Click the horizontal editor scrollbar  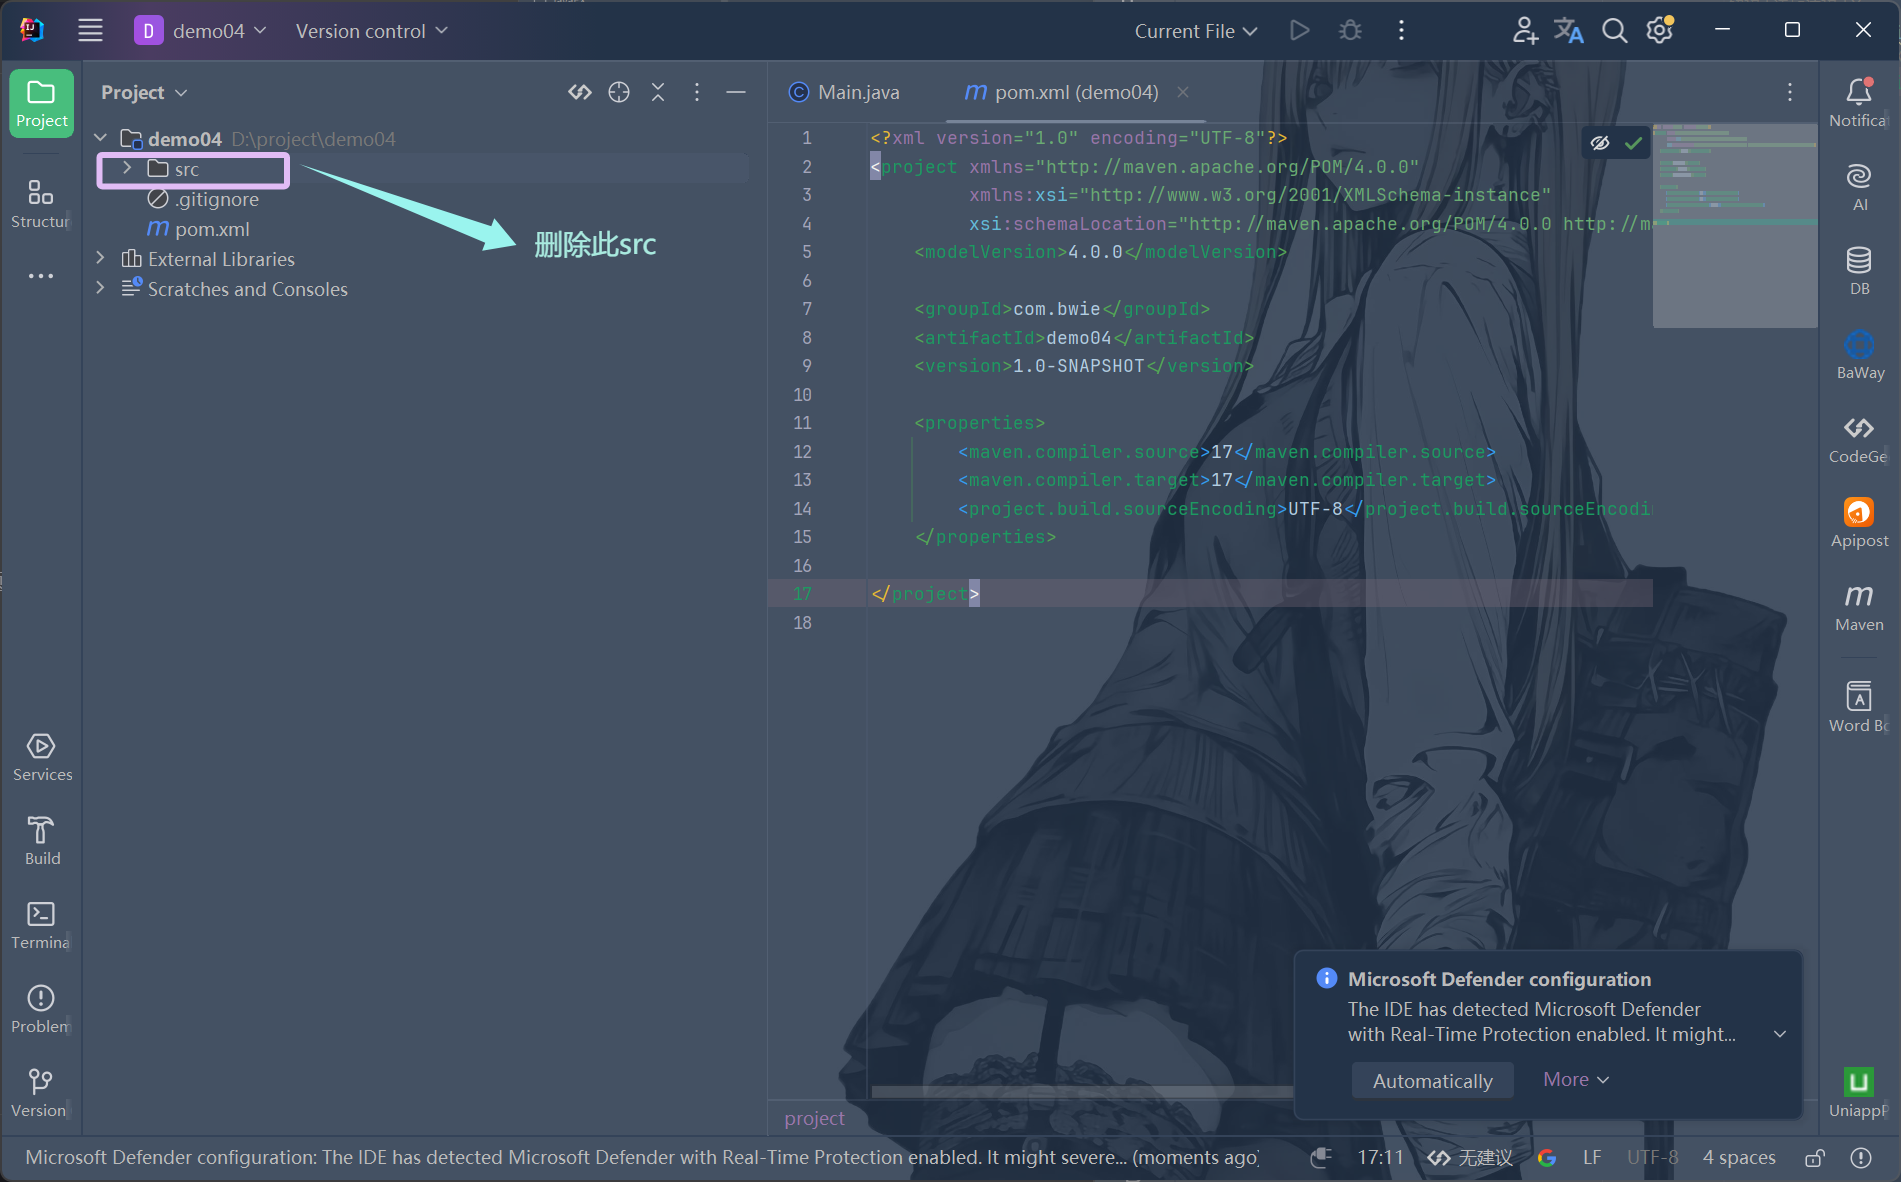[x=1082, y=1092]
